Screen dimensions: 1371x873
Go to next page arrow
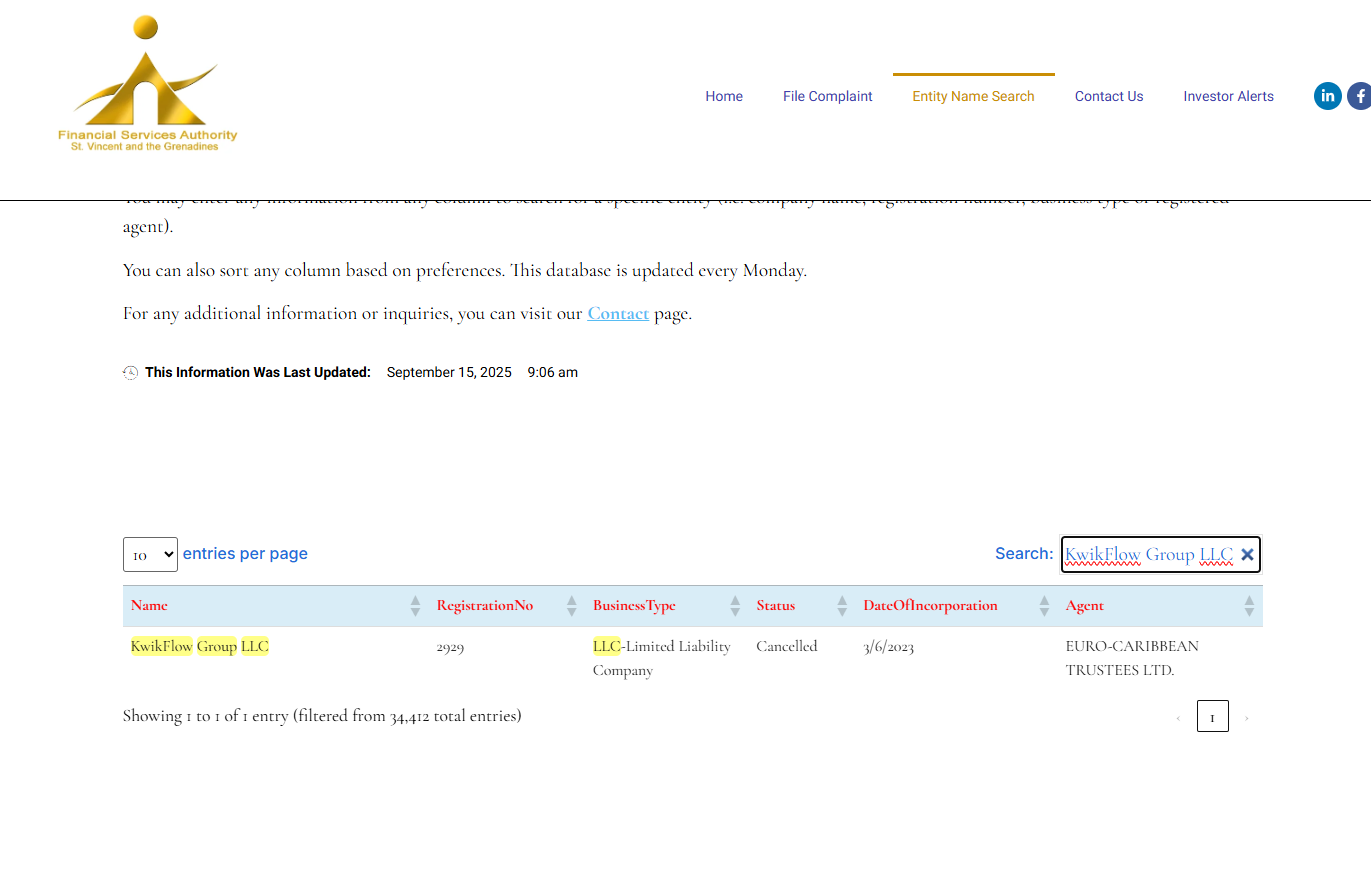click(x=1246, y=717)
